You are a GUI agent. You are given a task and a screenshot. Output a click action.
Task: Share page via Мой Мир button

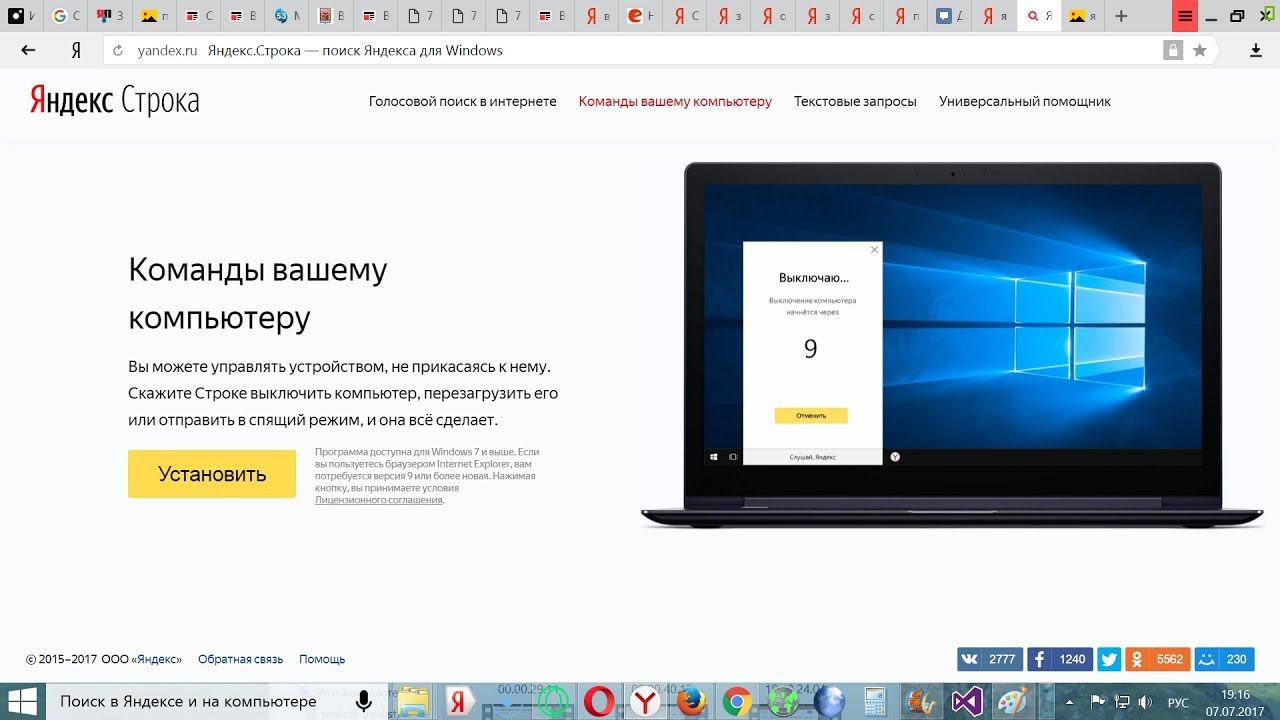[x=1225, y=659]
